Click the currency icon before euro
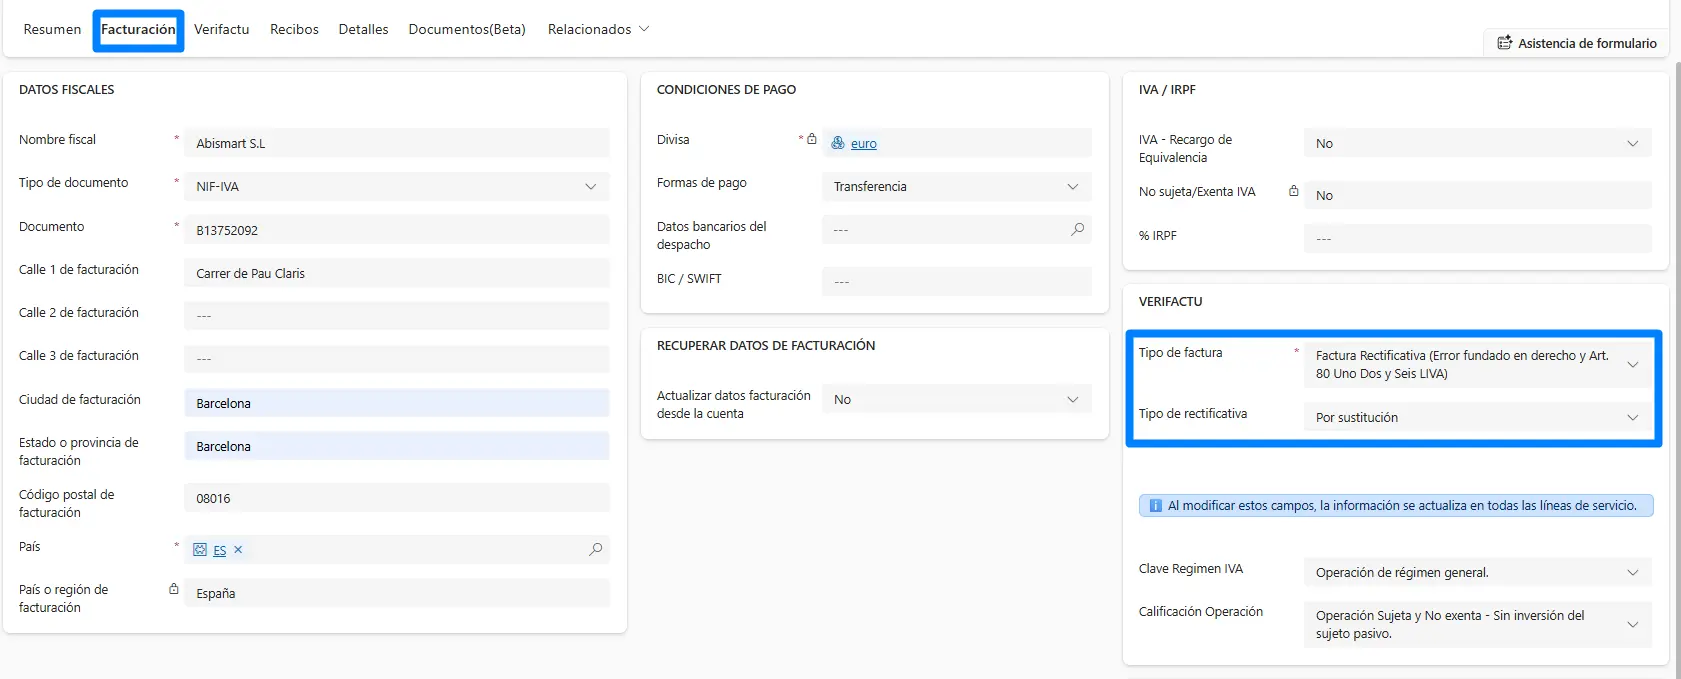 click(x=838, y=143)
